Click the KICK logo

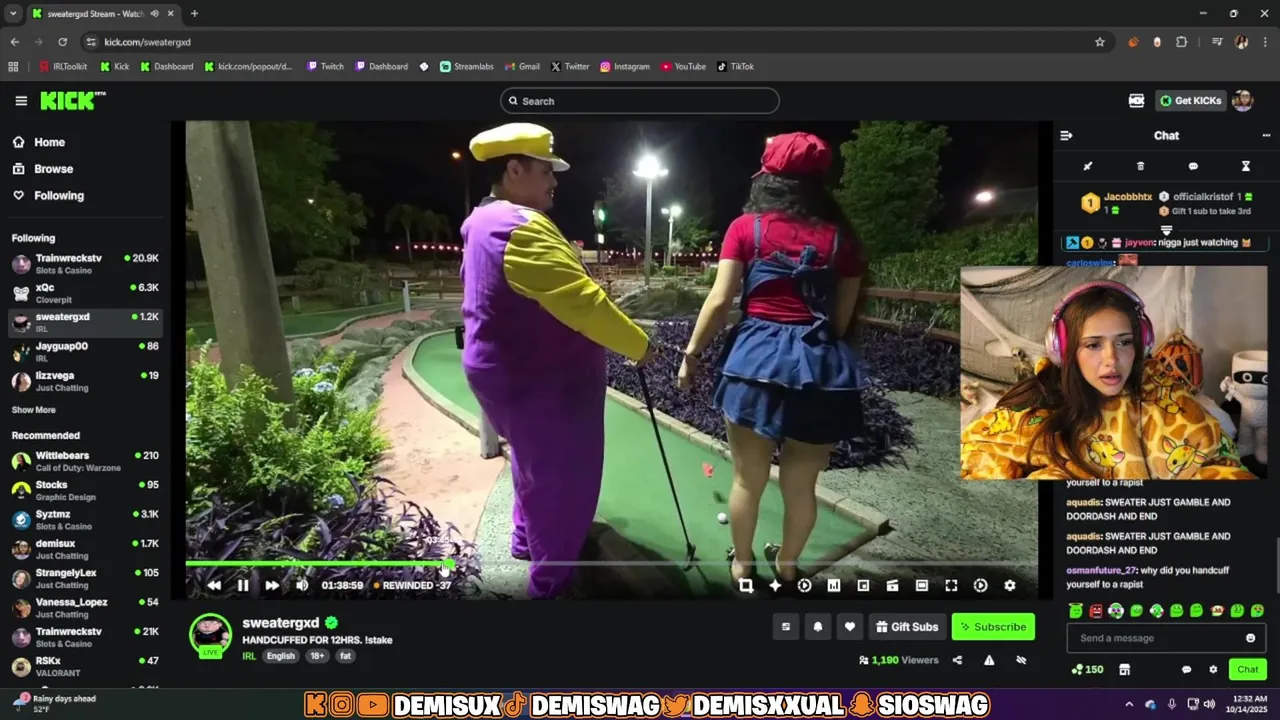click(72, 101)
